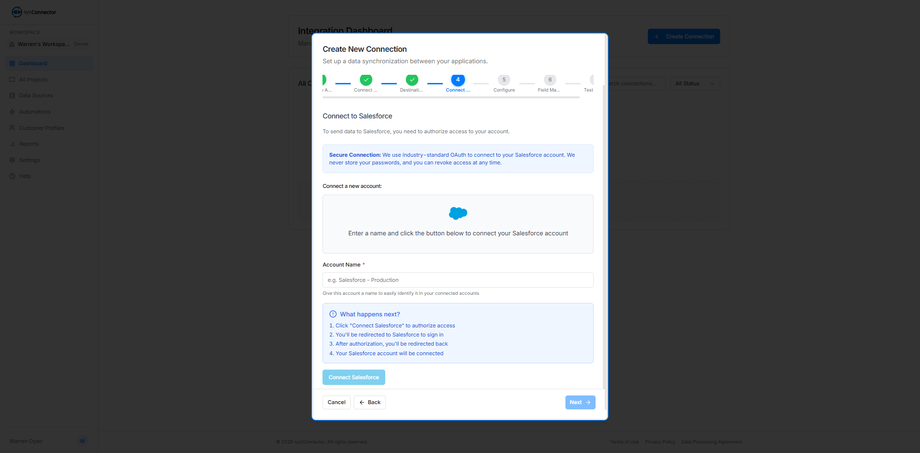Click the Back button
This screenshot has width=920, height=453.
coord(370,403)
